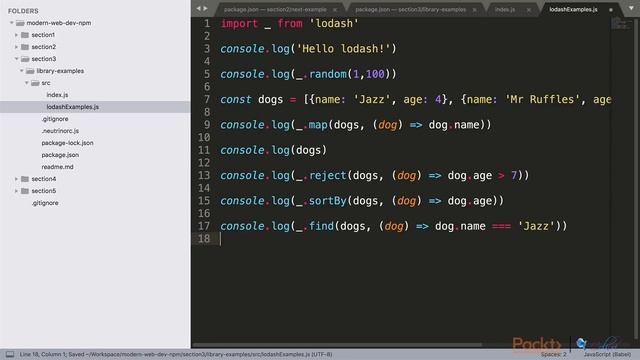Open the tab list dropdown arrow
The height and width of the screenshot is (360, 640).
631,8
